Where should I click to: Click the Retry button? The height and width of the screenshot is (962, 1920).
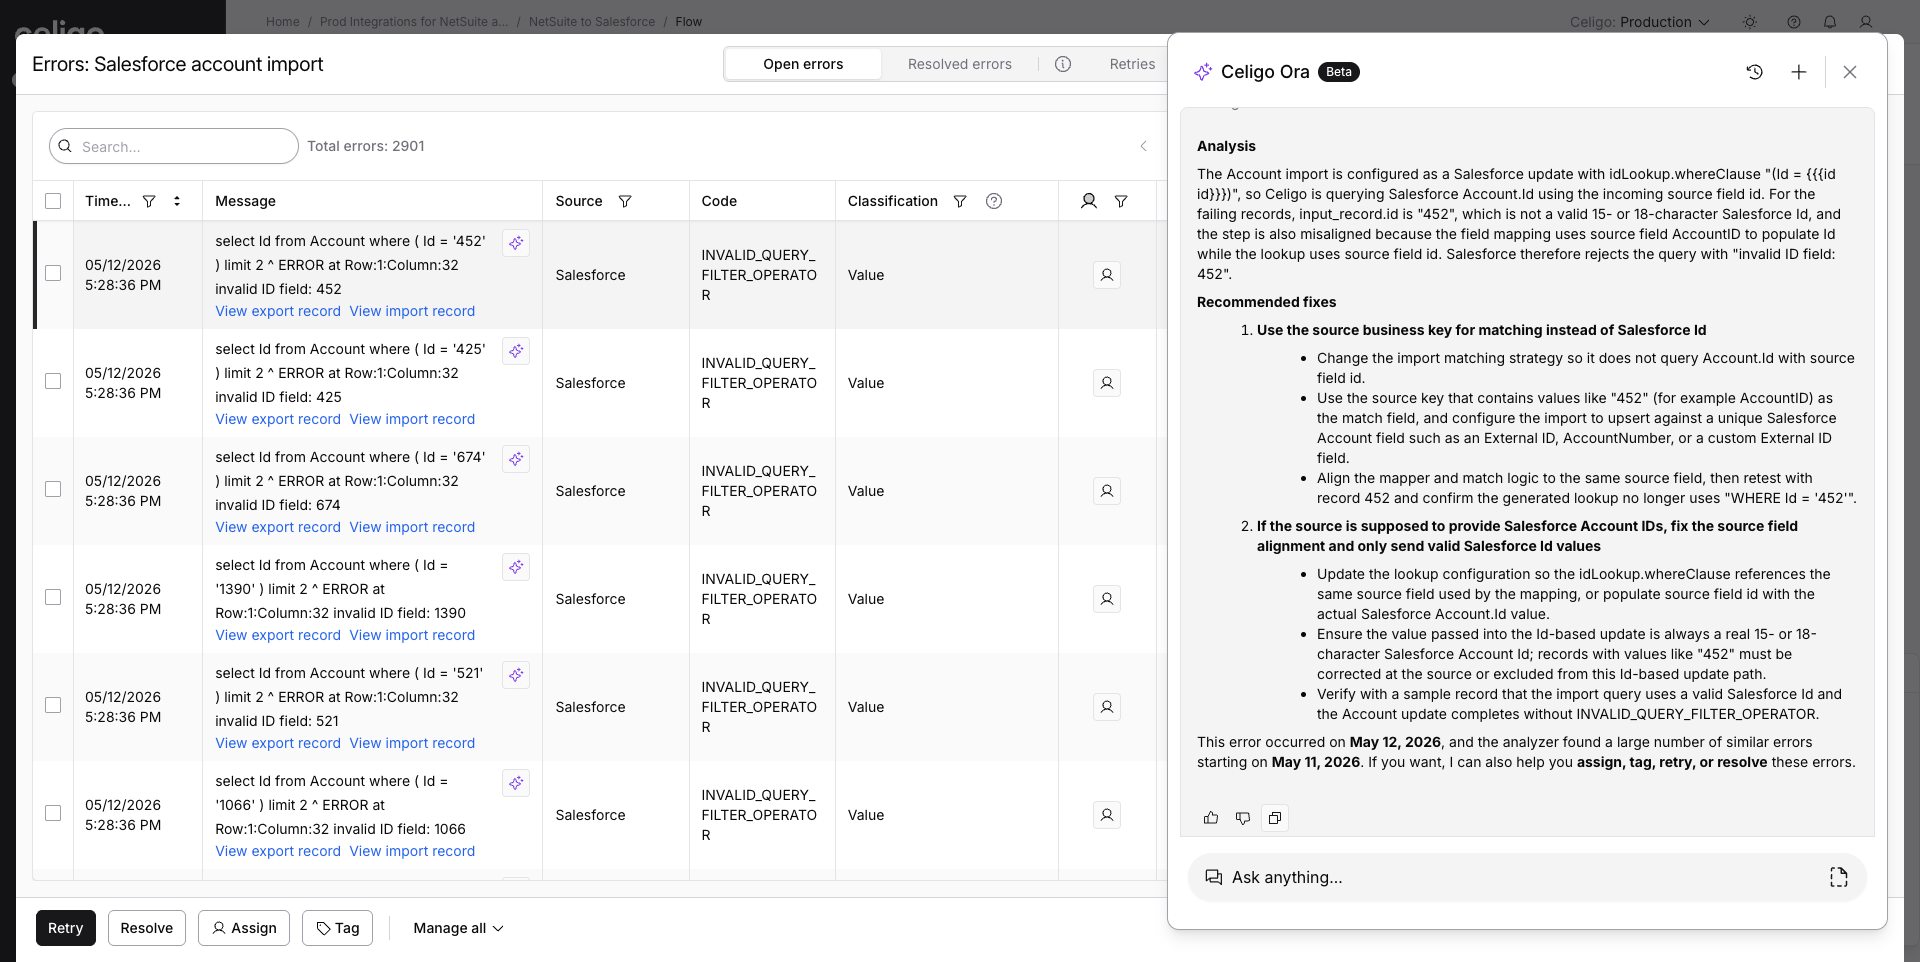tap(66, 928)
